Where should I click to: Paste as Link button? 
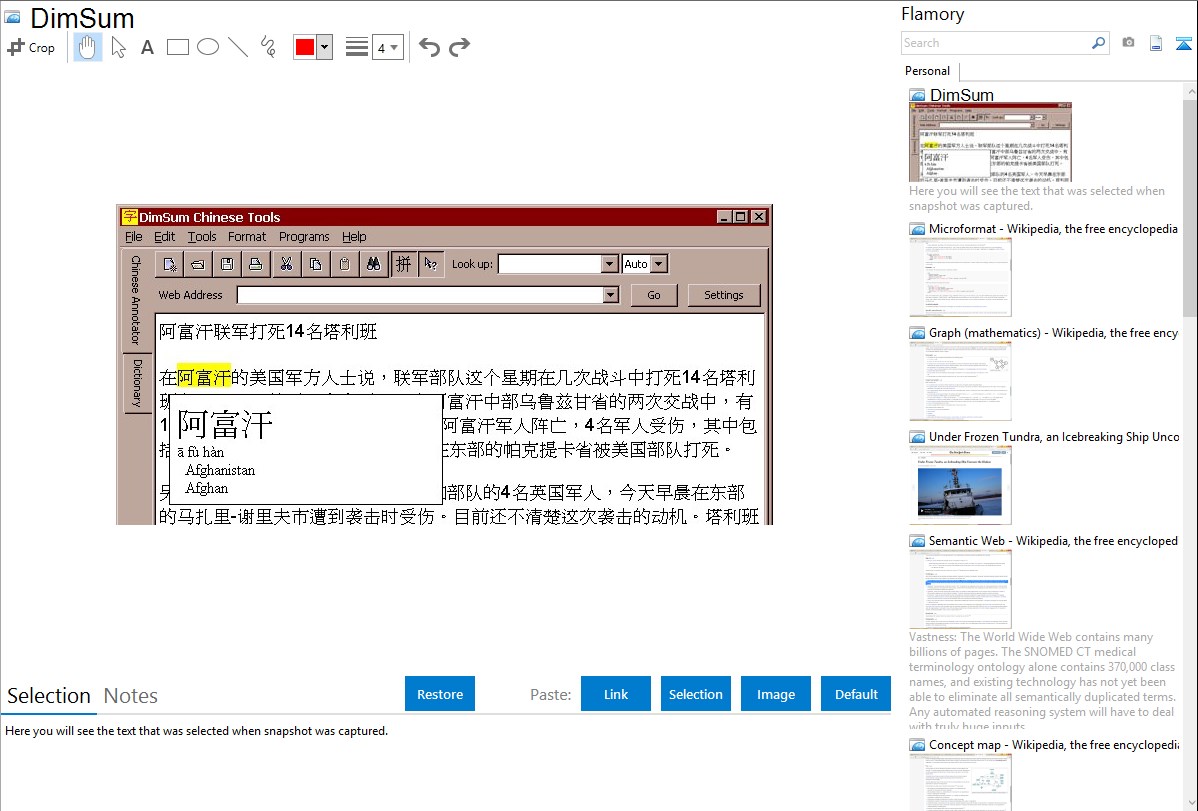(x=616, y=694)
